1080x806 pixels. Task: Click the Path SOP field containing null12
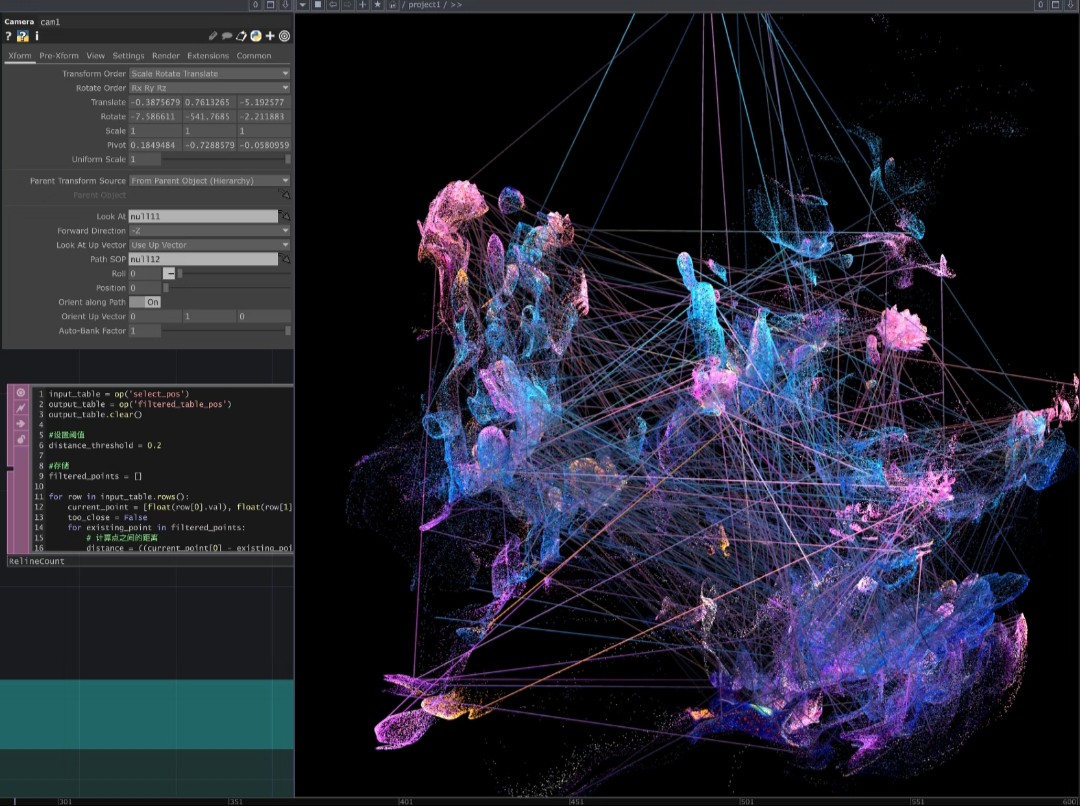[203, 259]
